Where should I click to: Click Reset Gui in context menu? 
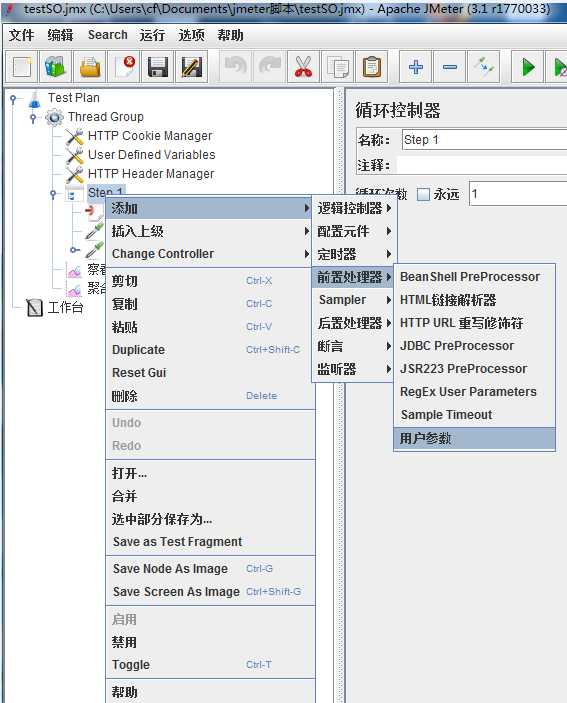coord(211,373)
